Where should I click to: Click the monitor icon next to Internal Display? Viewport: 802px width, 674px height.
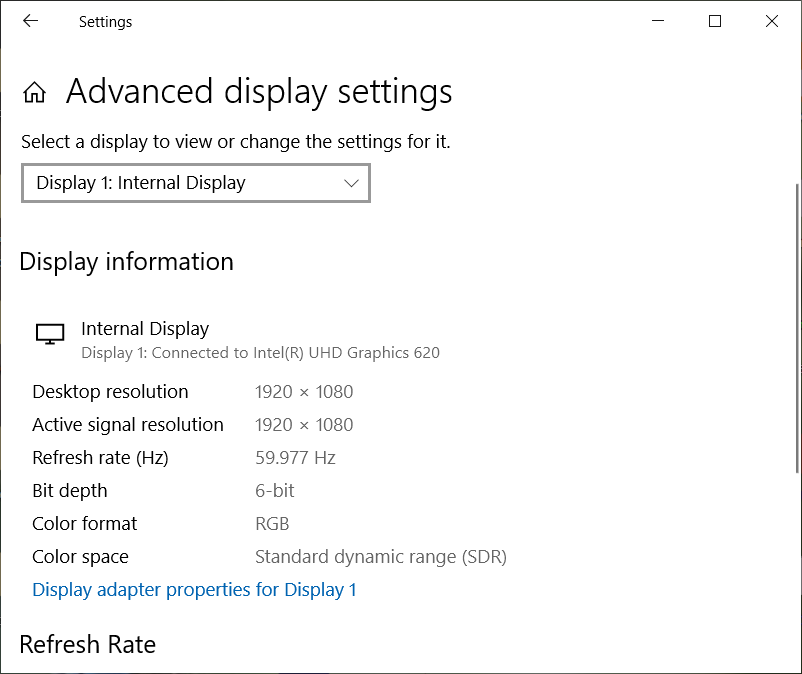tap(50, 334)
